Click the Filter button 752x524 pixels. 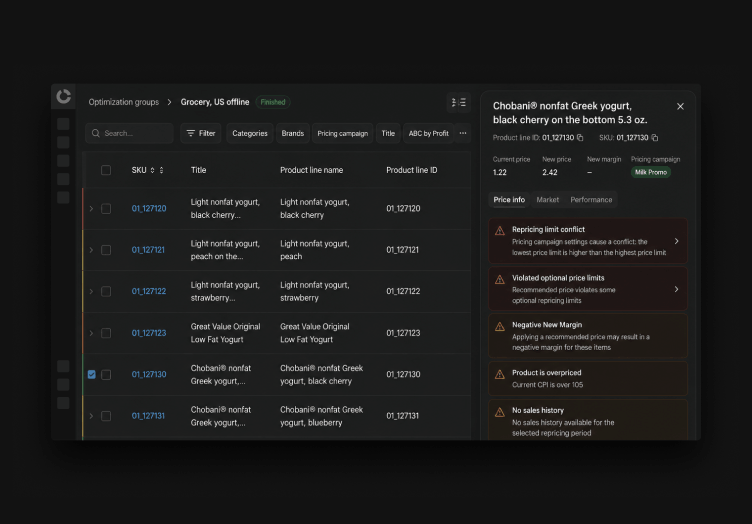(201, 133)
